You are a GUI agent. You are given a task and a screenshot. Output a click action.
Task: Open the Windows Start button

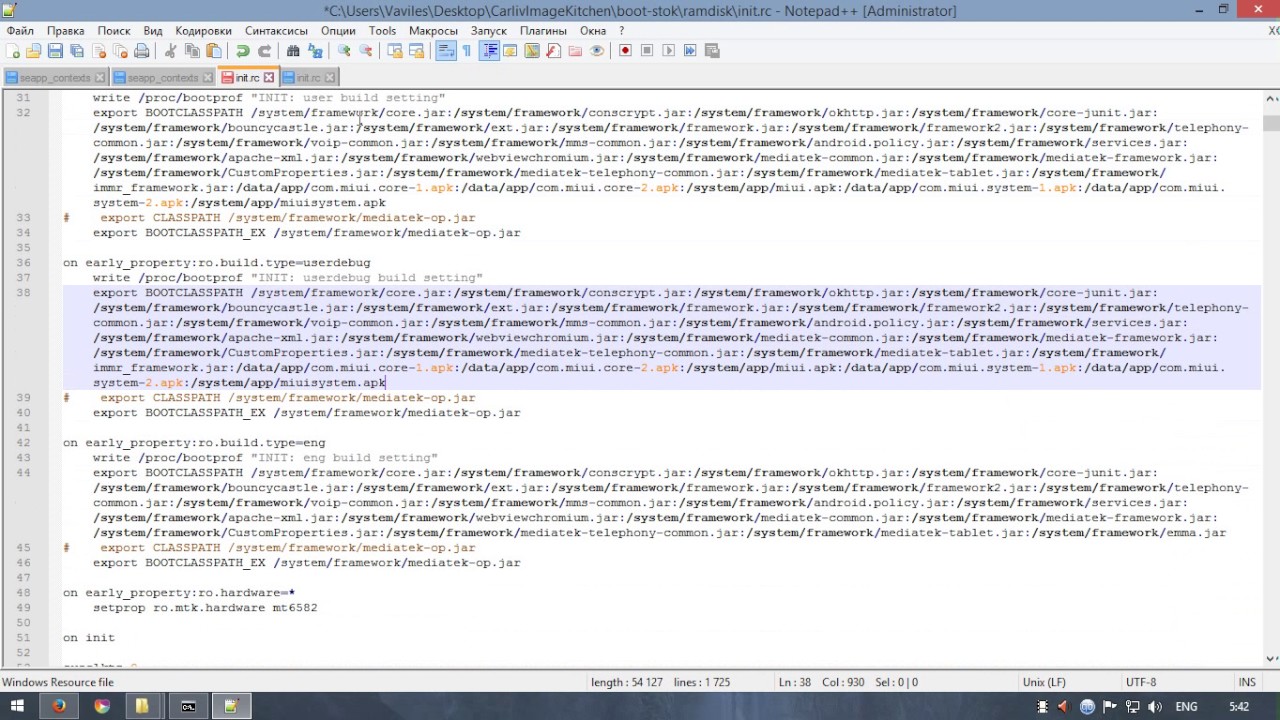tap(17, 706)
